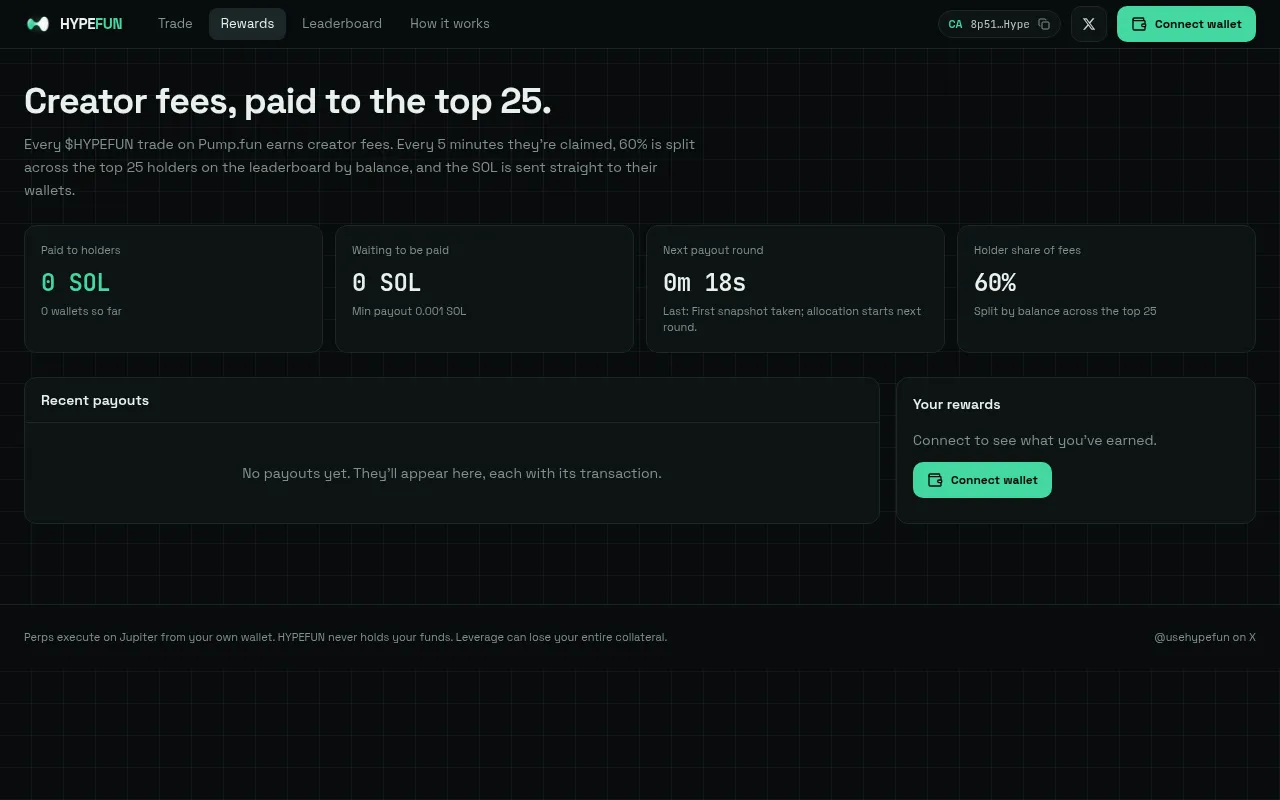Open @usehypefun on X footer link
Image resolution: width=1280 pixels, height=800 pixels.
coord(1205,637)
